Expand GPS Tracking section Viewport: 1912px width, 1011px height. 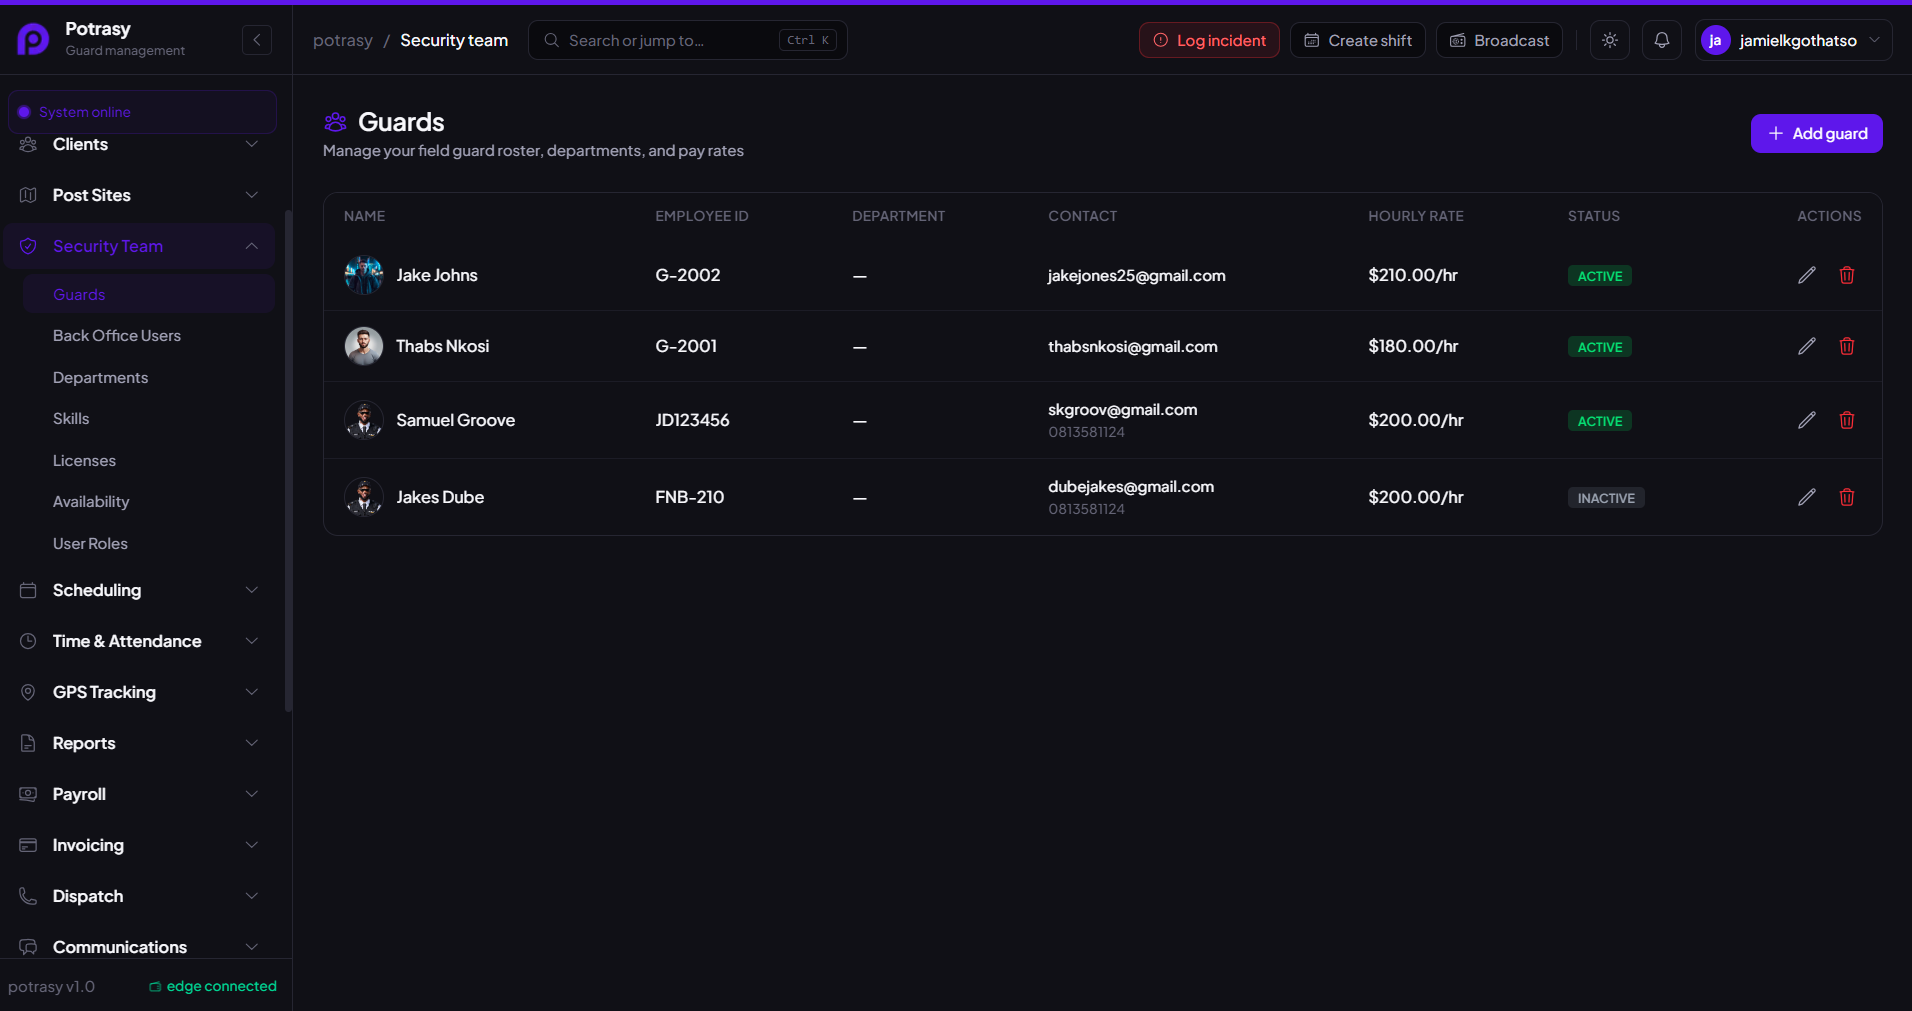click(x=139, y=692)
